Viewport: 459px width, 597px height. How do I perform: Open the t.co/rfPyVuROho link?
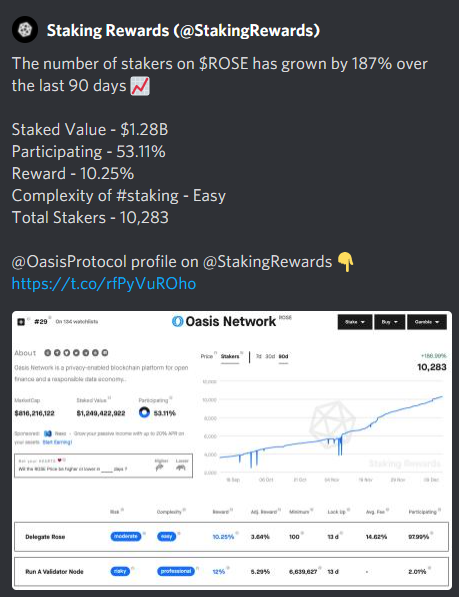(x=104, y=284)
